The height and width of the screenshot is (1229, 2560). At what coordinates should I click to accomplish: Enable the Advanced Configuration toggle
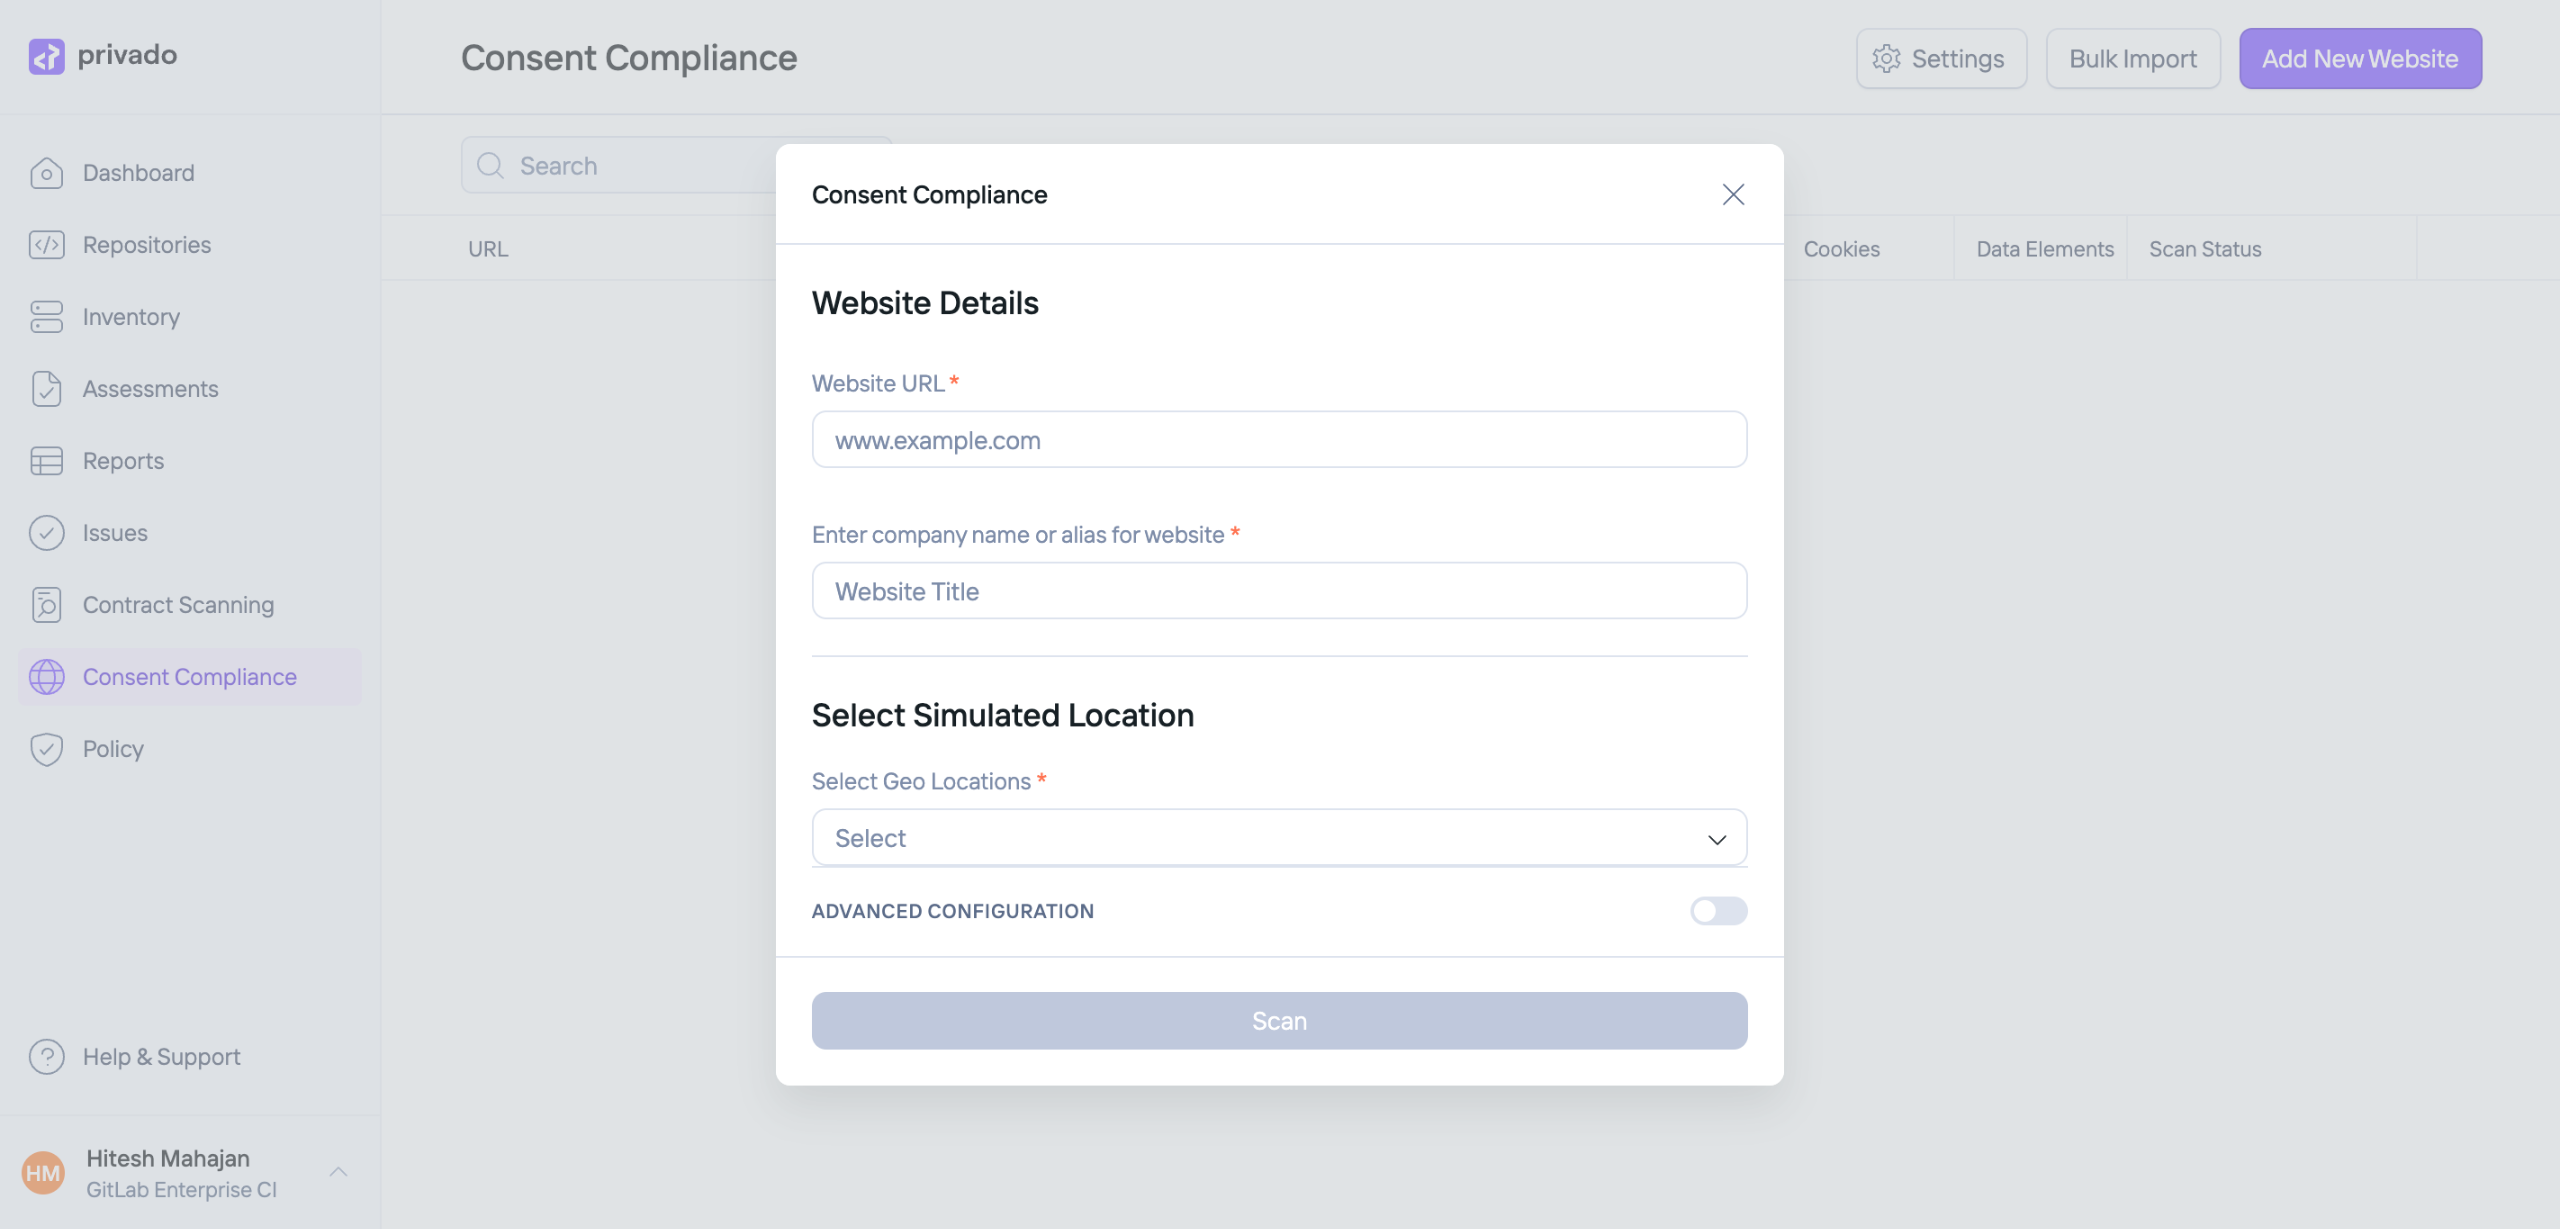1718,911
